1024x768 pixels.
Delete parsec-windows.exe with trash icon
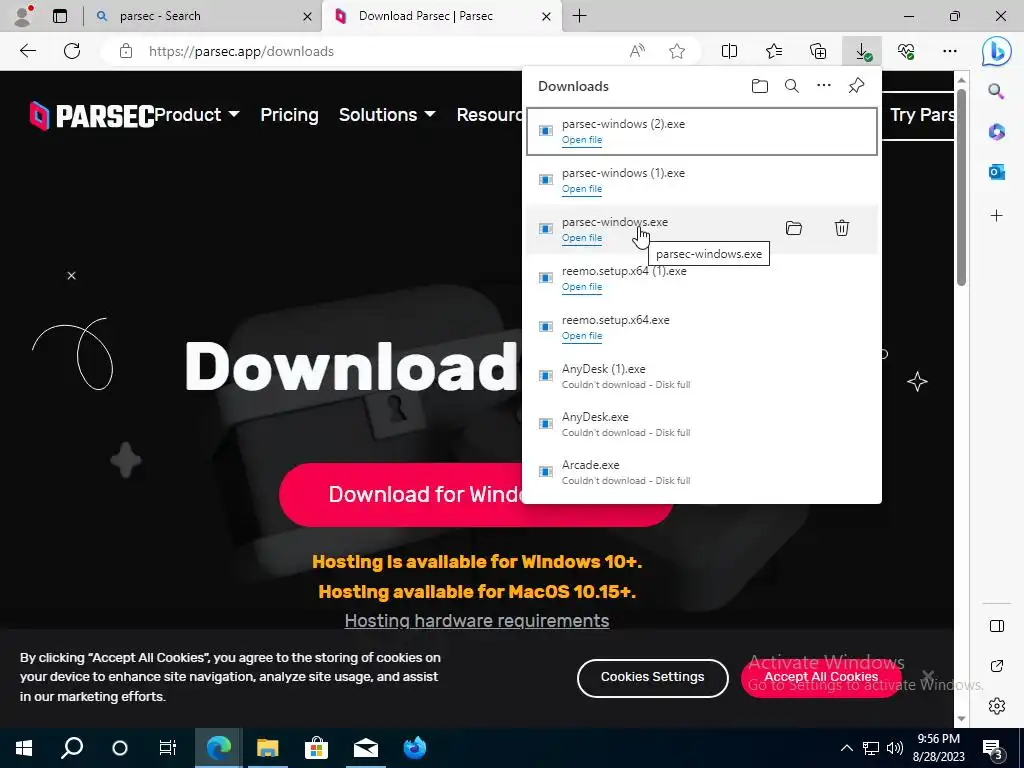click(x=842, y=228)
